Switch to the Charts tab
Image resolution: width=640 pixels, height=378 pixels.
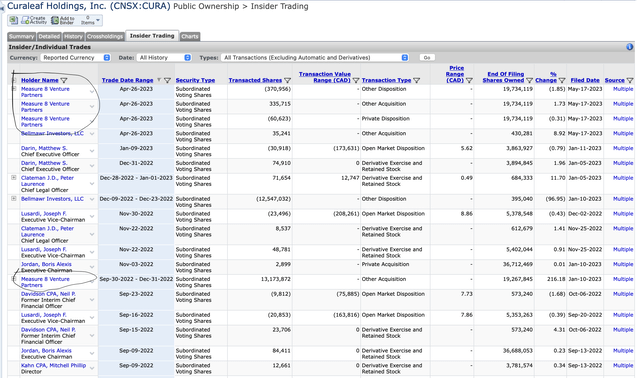coord(190,36)
